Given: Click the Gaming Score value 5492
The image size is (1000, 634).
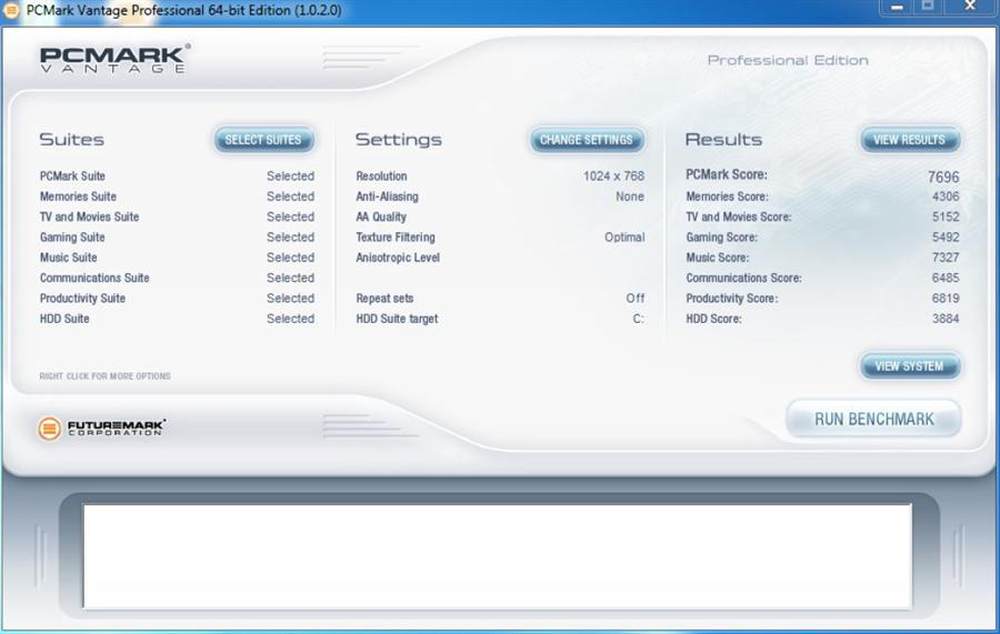Looking at the screenshot, I should [945, 237].
